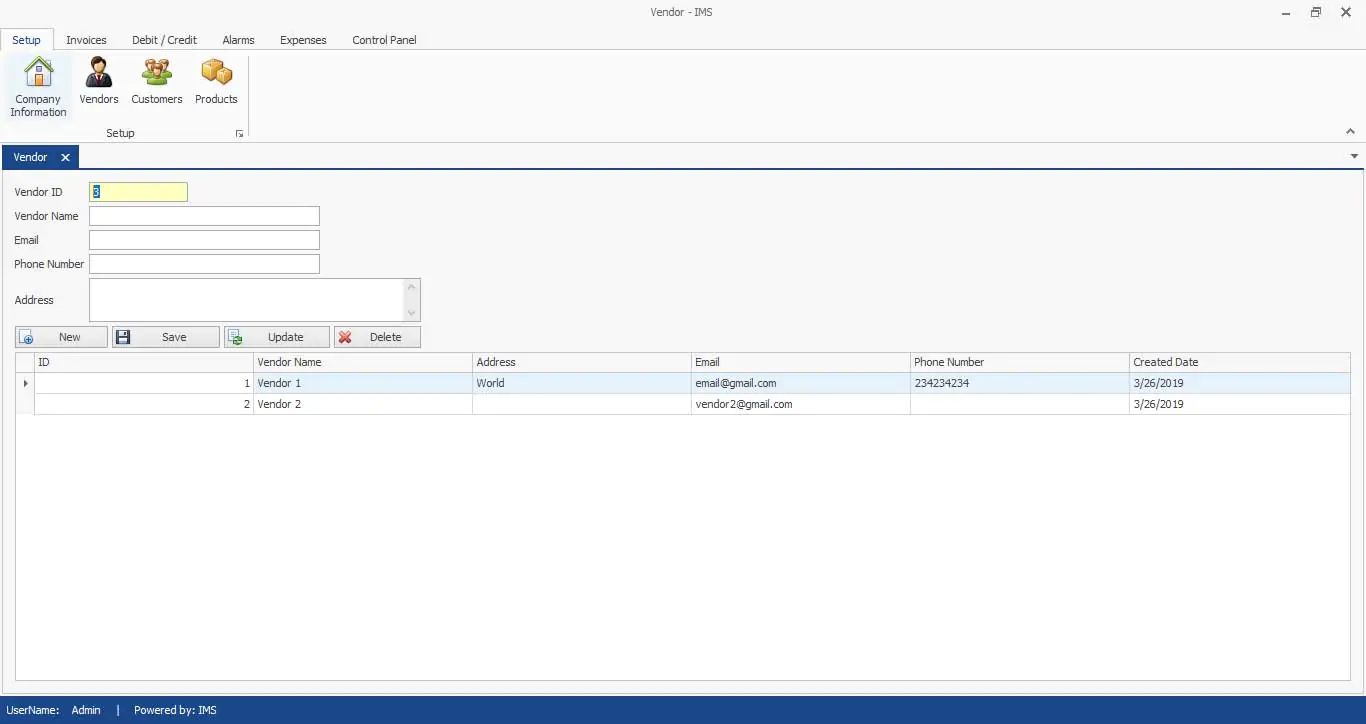The height and width of the screenshot is (724, 1366).
Task: Open the Customers ribbon icon
Action: (x=157, y=82)
